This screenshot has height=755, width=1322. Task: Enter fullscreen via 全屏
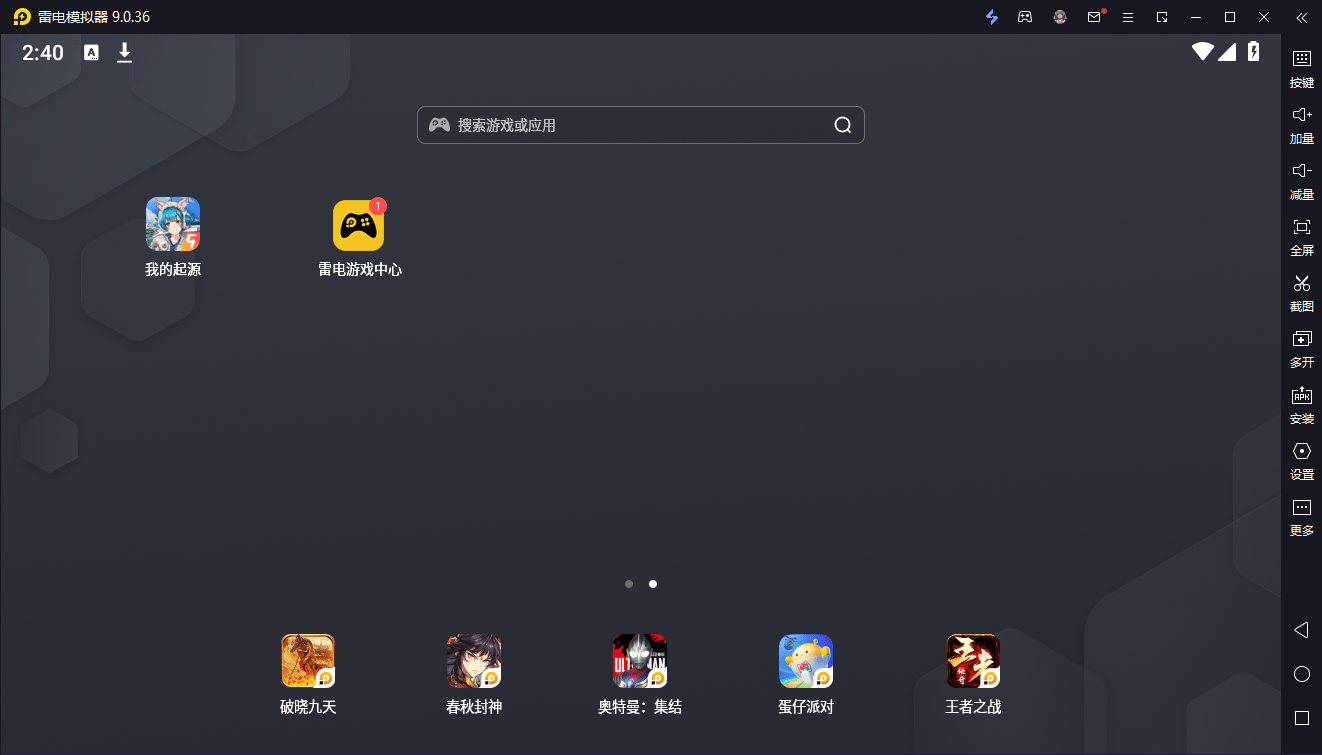tap(1302, 237)
